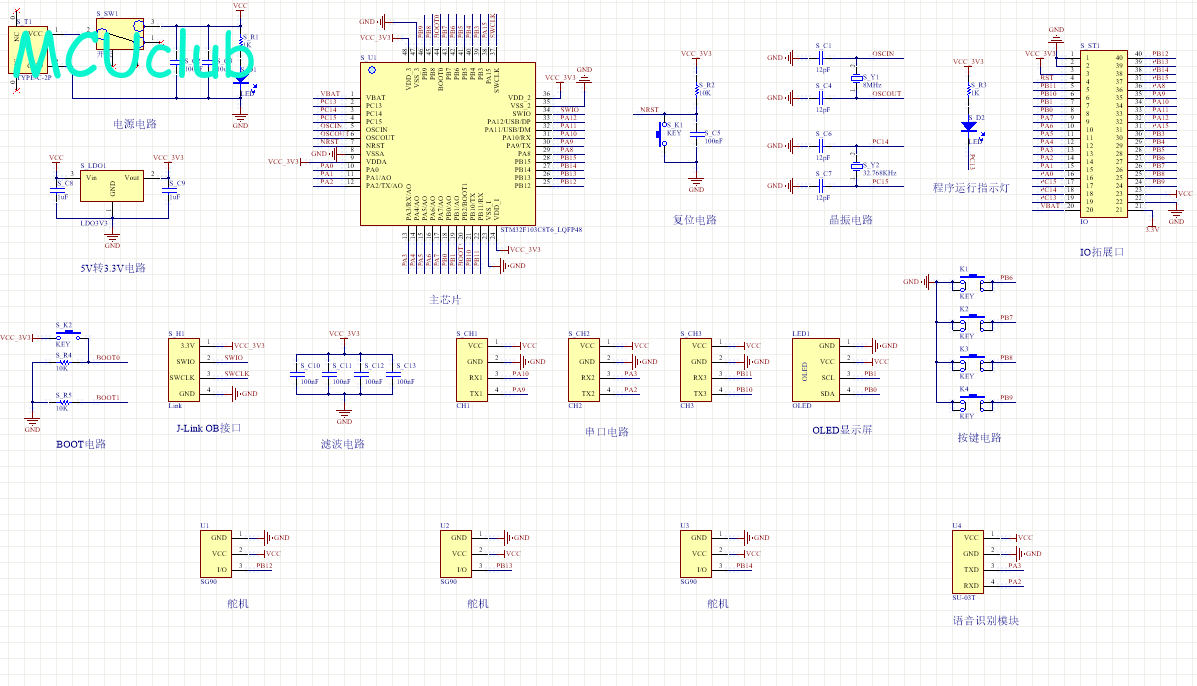Select the S_C6 12pF capacitor
The image size is (1197, 686).
click(x=821, y=145)
